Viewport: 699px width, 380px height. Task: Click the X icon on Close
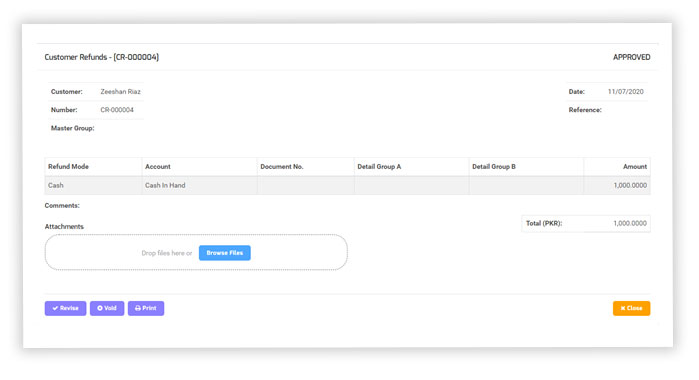tap(623, 308)
